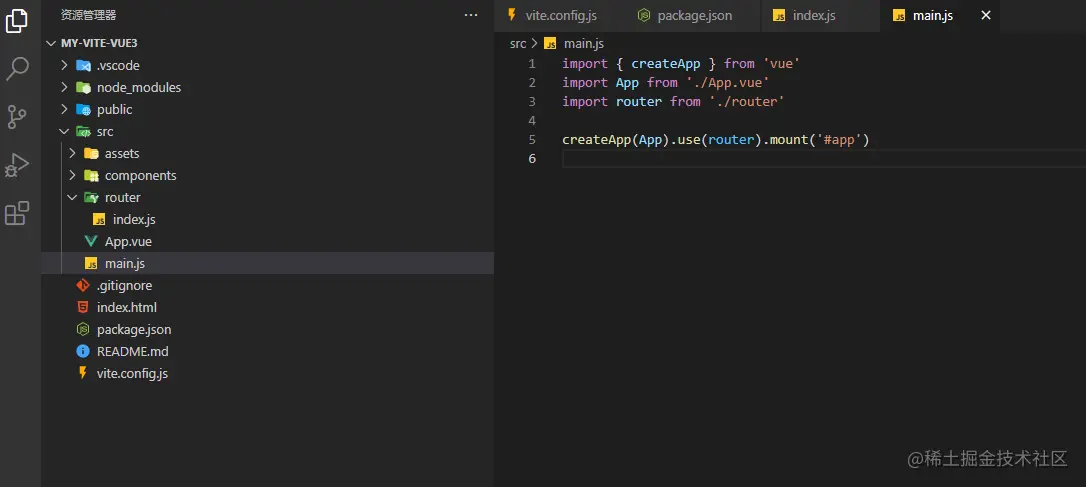The height and width of the screenshot is (487, 1086).
Task: Click the src breadcrumb segment
Action: [x=517, y=44]
